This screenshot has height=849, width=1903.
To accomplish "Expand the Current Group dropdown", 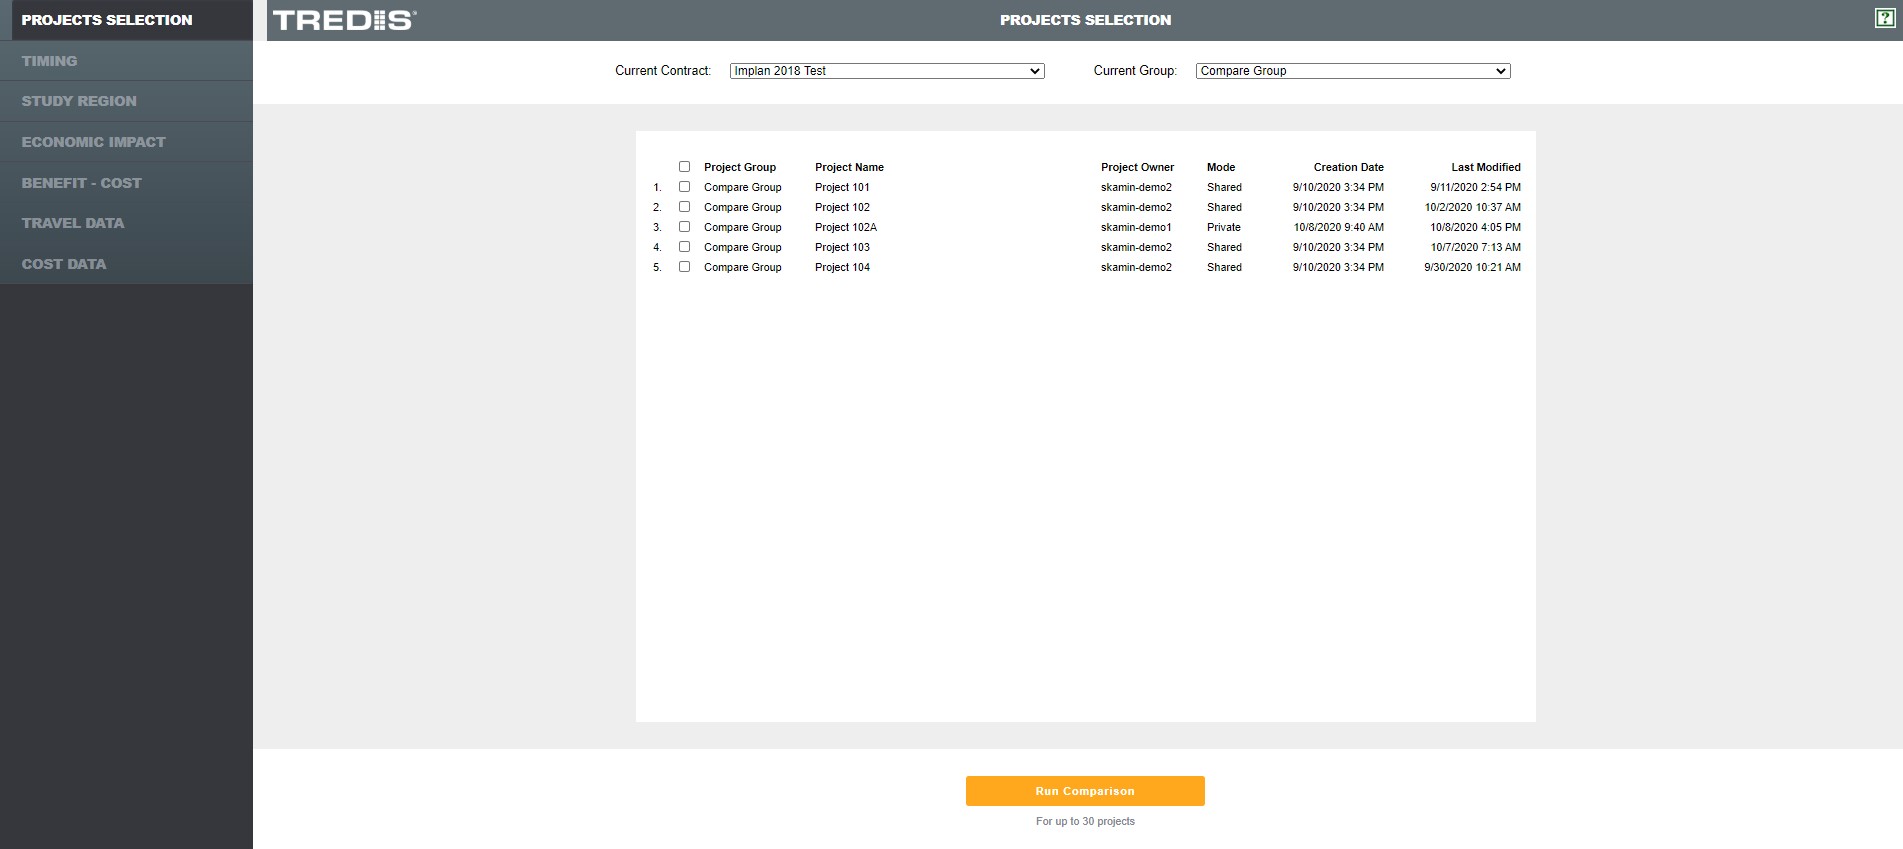I will tap(1352, 71).
